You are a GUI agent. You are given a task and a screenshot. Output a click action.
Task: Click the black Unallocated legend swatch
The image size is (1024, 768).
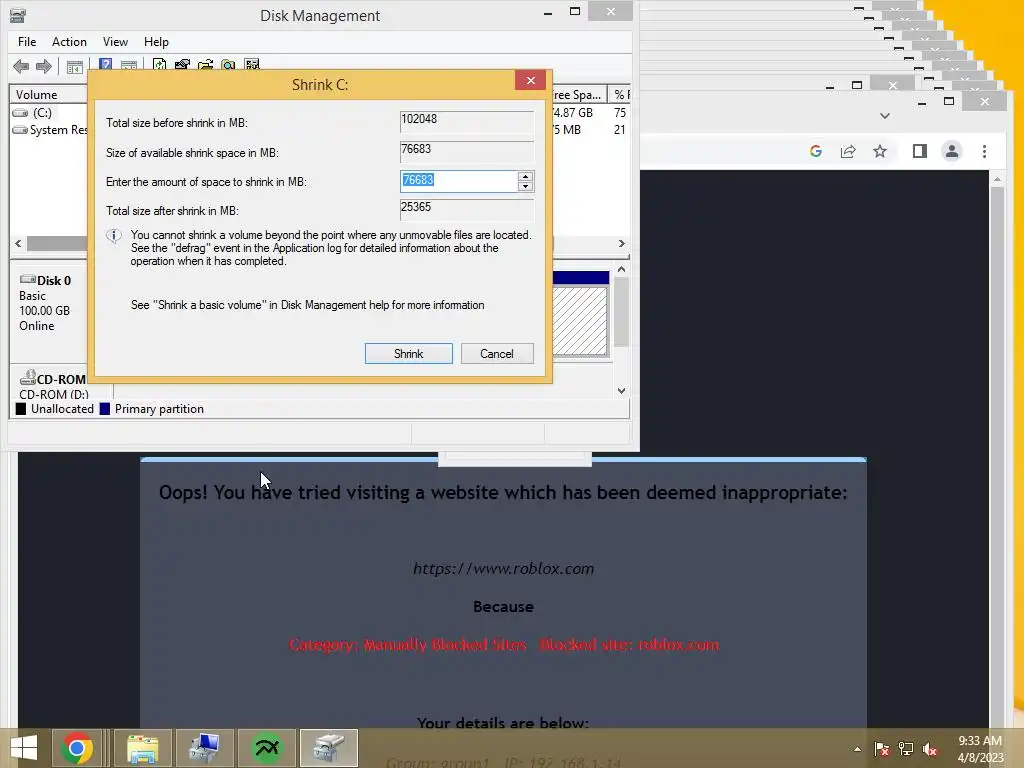coord(21,409)
